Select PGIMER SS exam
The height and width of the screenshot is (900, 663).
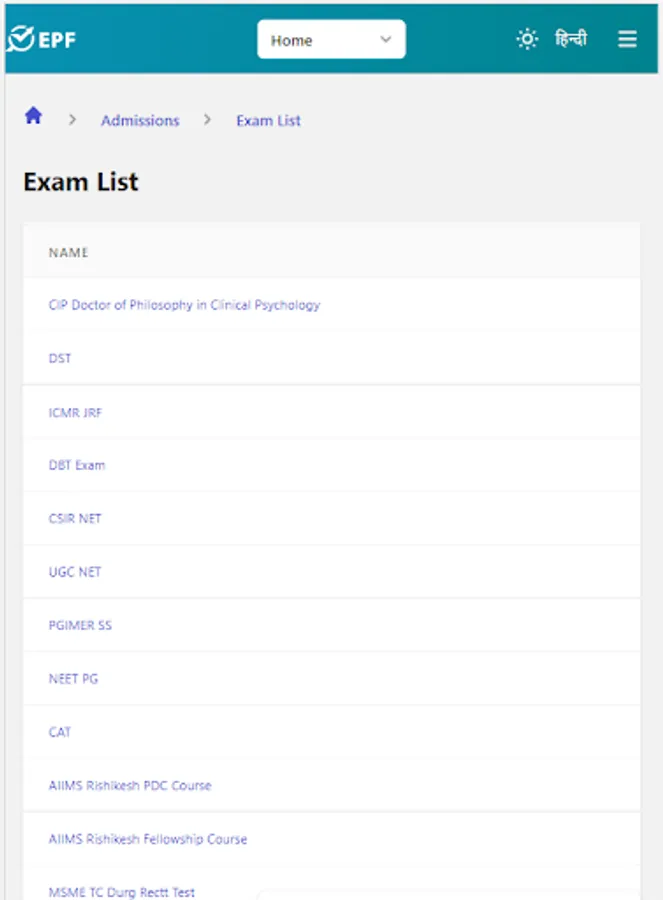click(80, 625)
